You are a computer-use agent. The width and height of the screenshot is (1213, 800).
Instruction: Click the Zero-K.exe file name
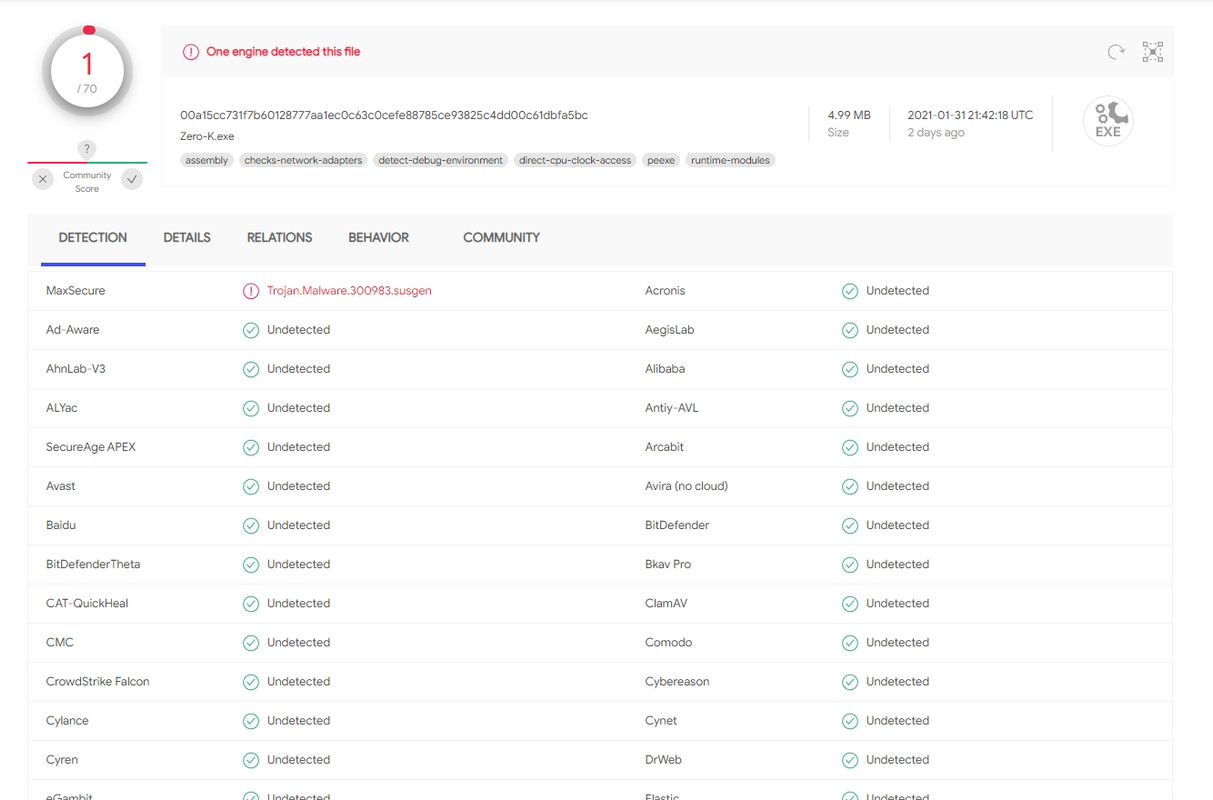[207, 136]
